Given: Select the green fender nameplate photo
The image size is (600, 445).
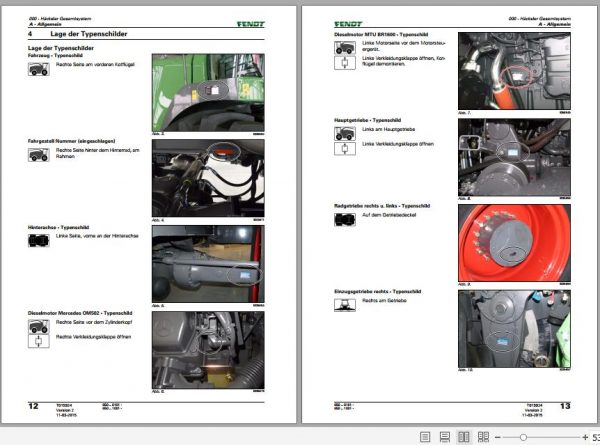Looking at the screenshot, I should [208, 93].
